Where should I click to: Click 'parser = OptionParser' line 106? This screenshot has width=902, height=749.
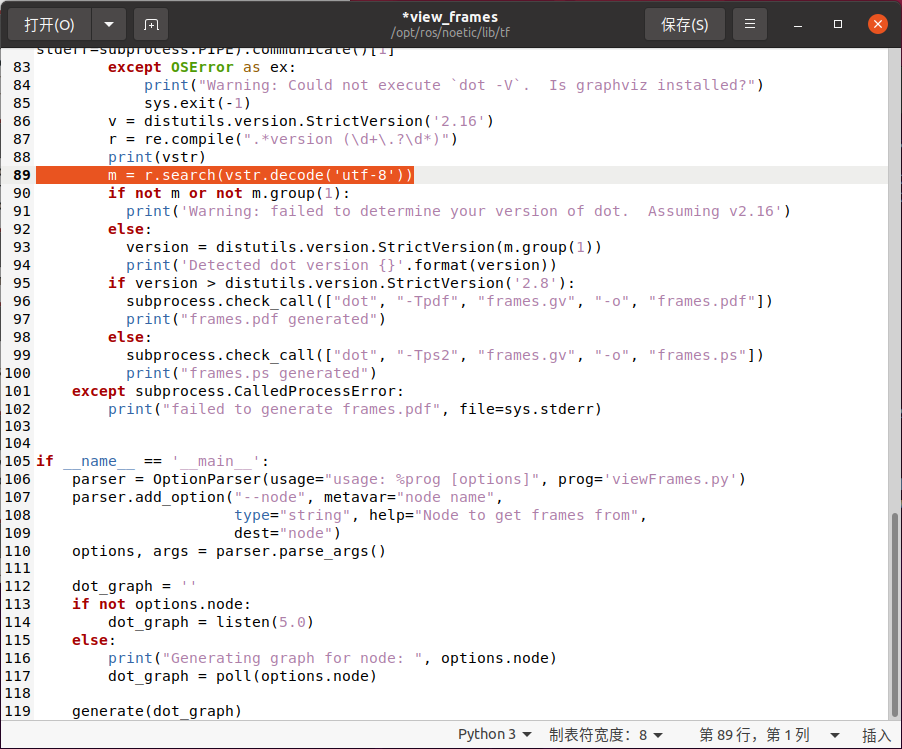pyautogui.click(x=408, y=479)
